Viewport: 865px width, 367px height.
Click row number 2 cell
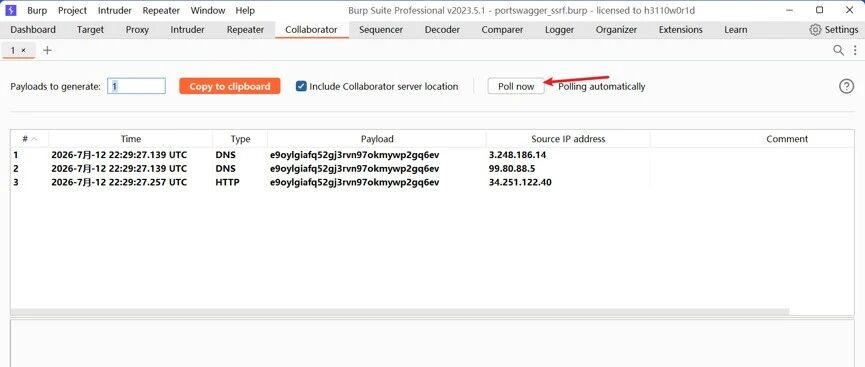click(15, 168)
